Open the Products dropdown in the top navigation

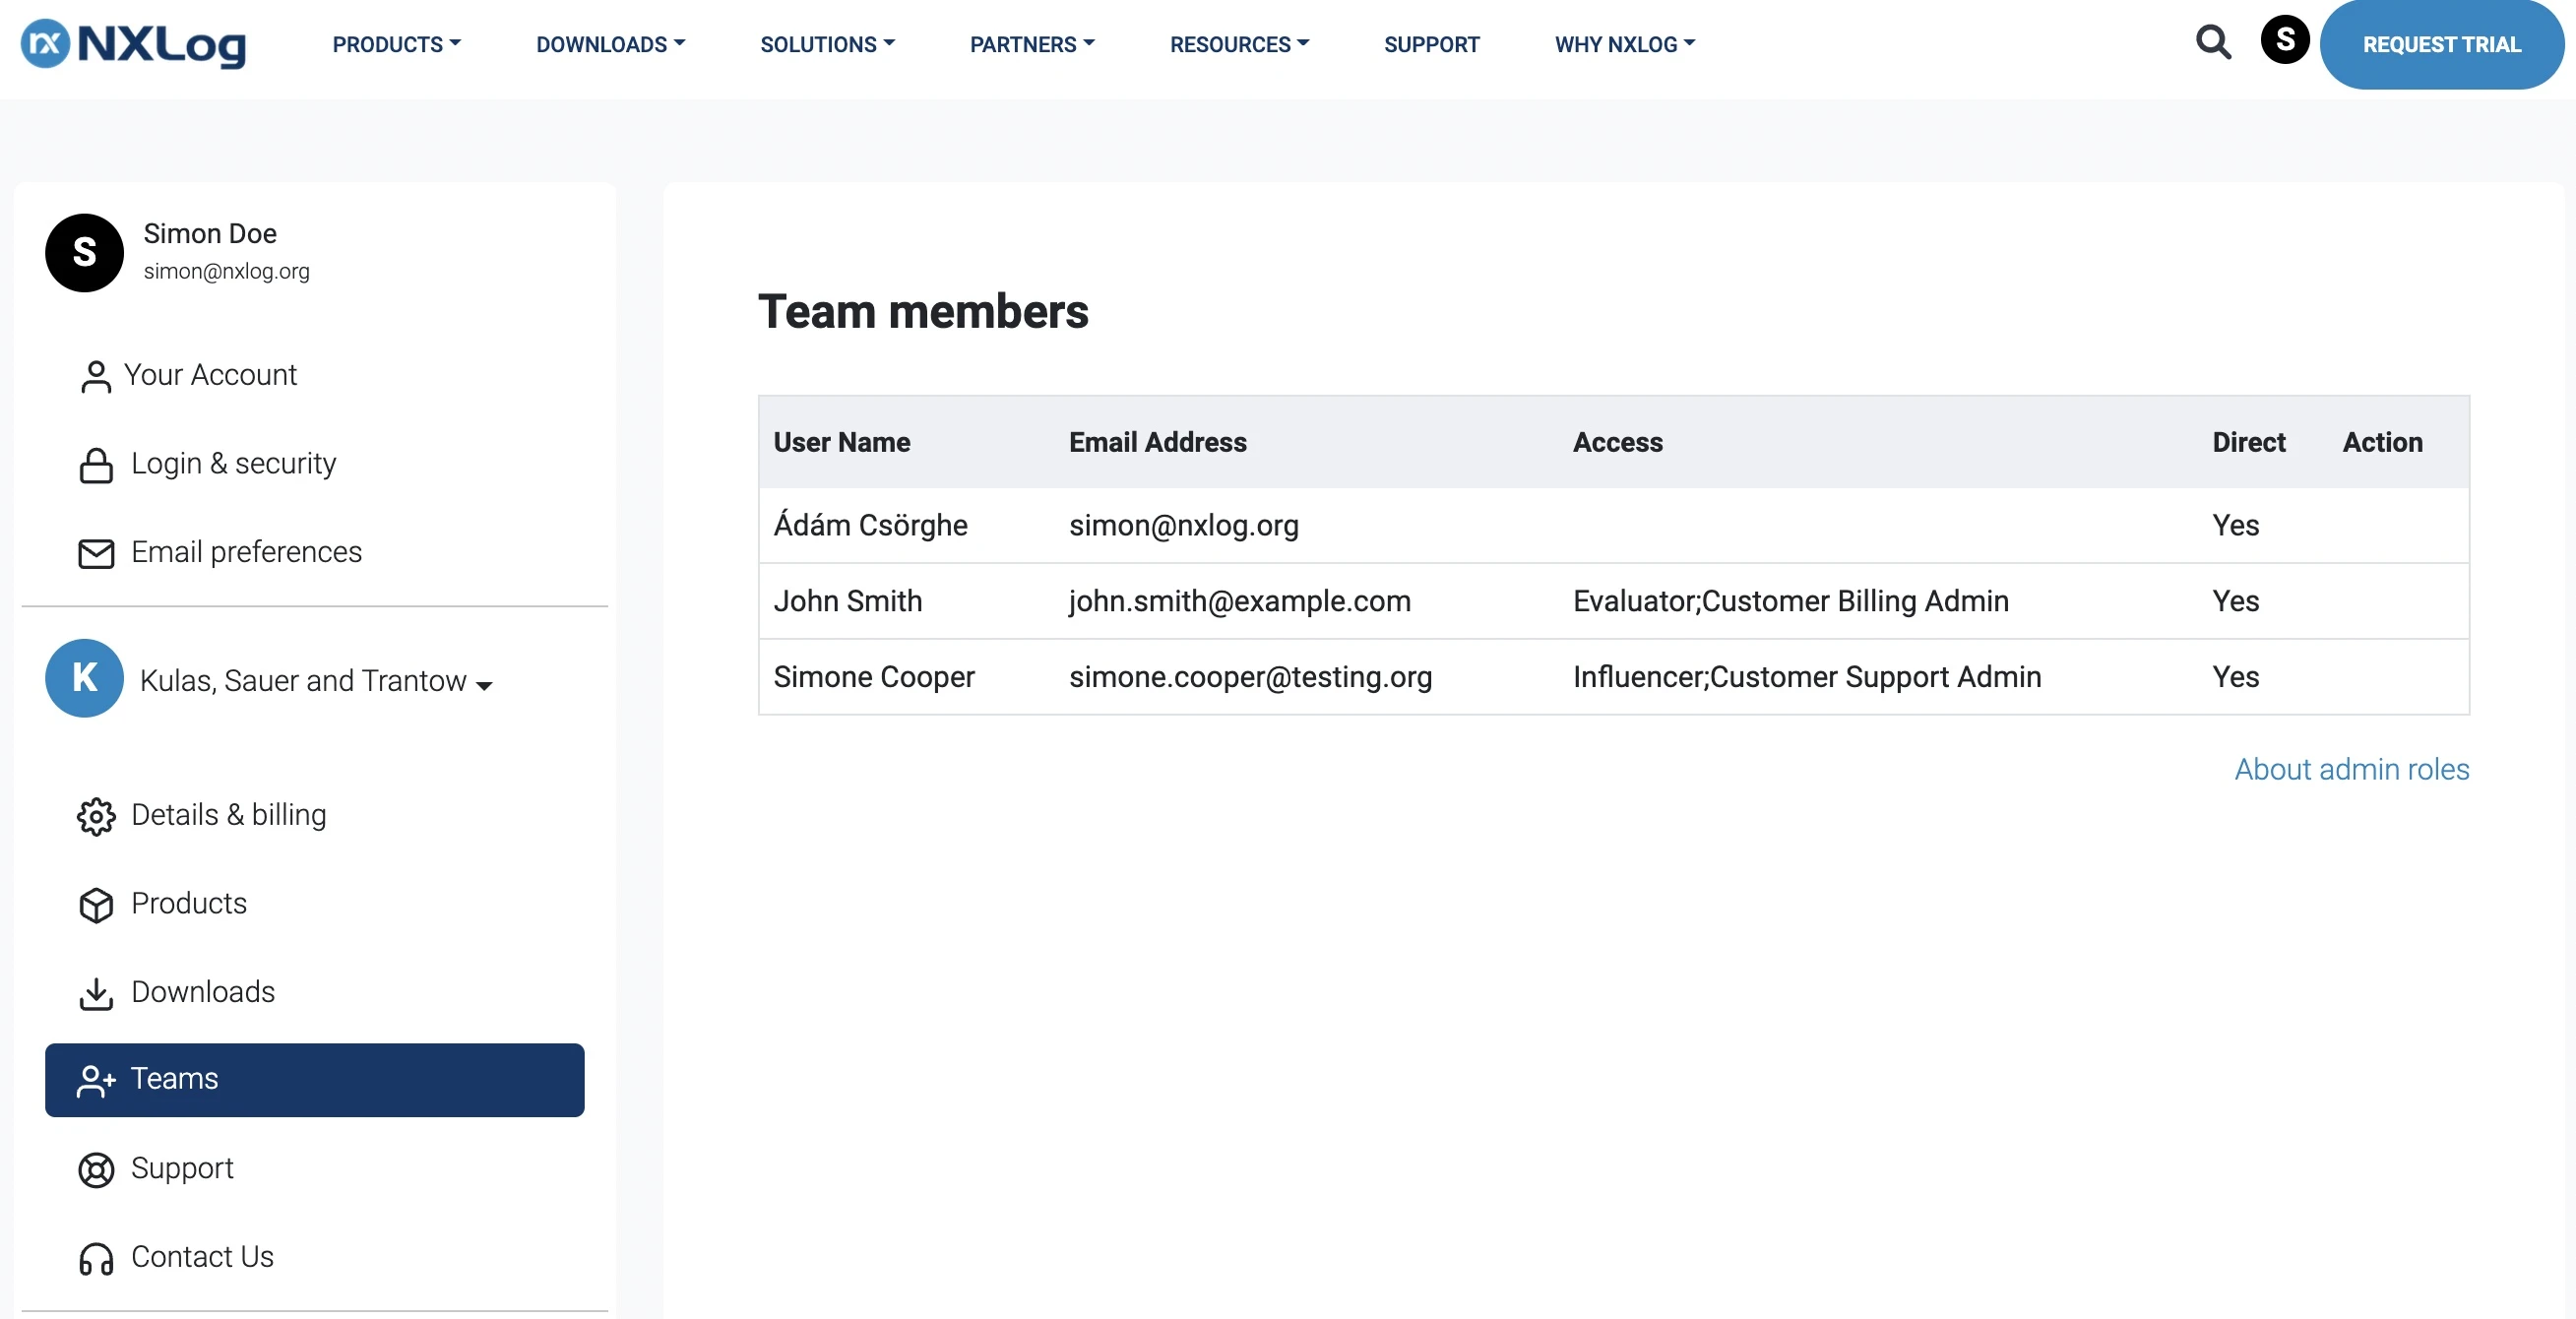[x=397, y=44]
